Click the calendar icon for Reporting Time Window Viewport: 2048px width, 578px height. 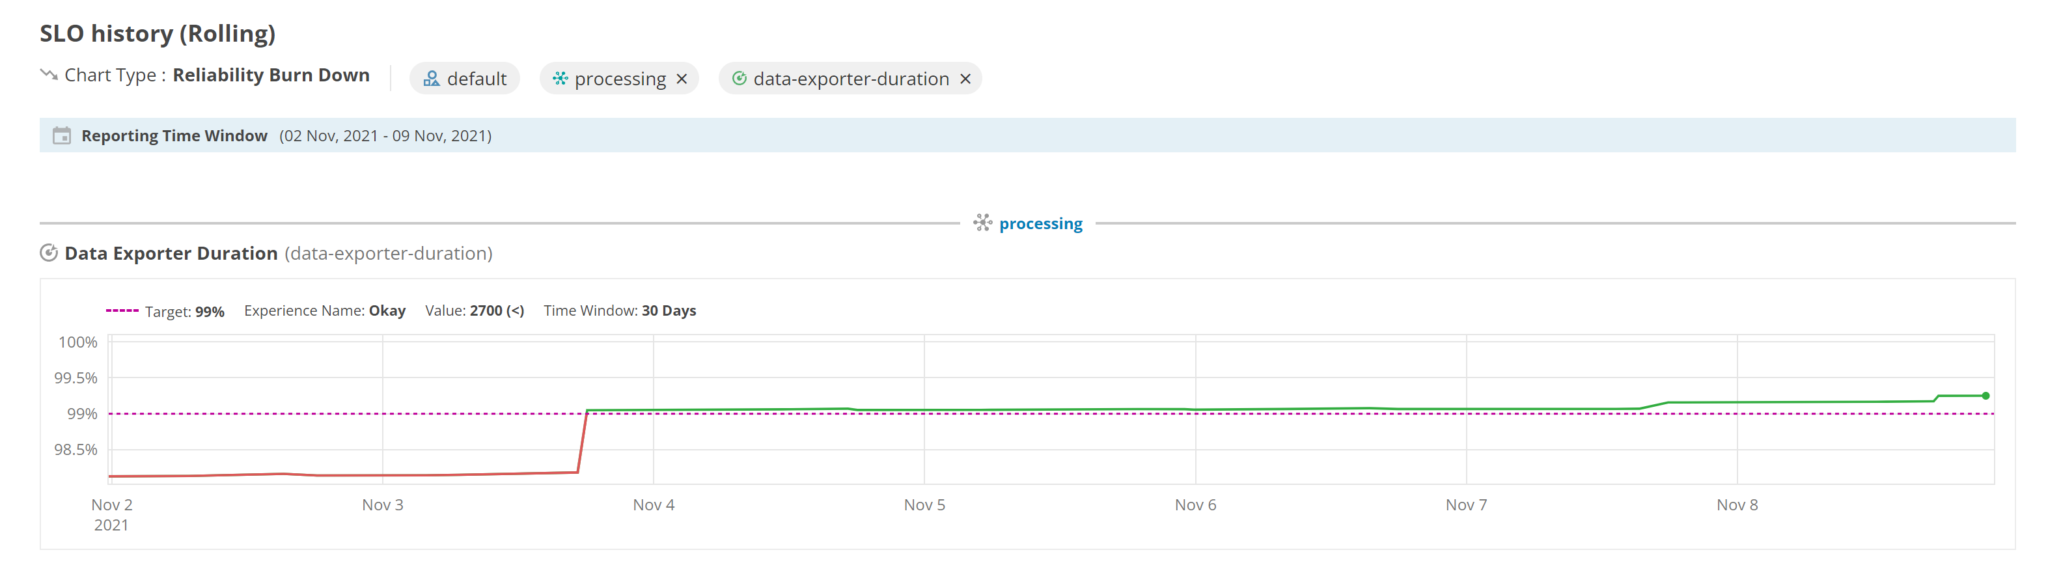62,136
